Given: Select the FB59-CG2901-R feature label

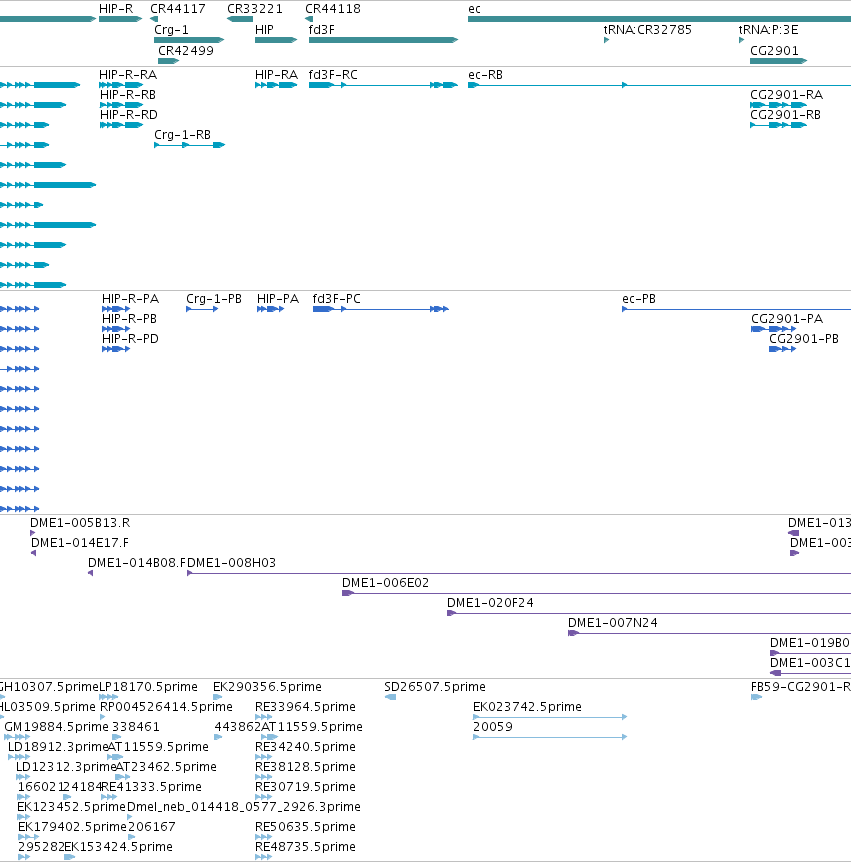Looking at the screenshot, I should (x=800, y=687).
